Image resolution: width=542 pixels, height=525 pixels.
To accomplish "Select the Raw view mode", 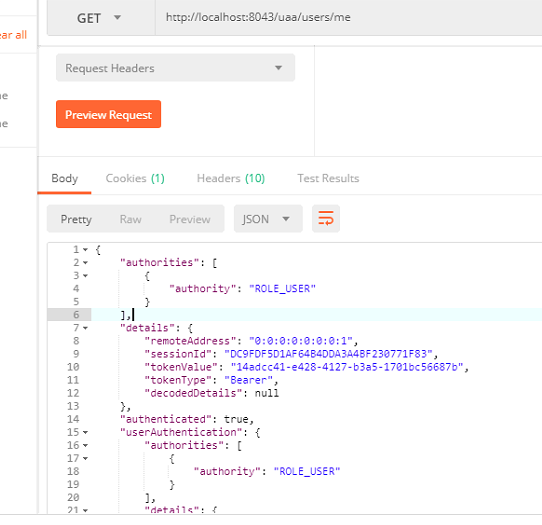I will (x=131, y=219).
